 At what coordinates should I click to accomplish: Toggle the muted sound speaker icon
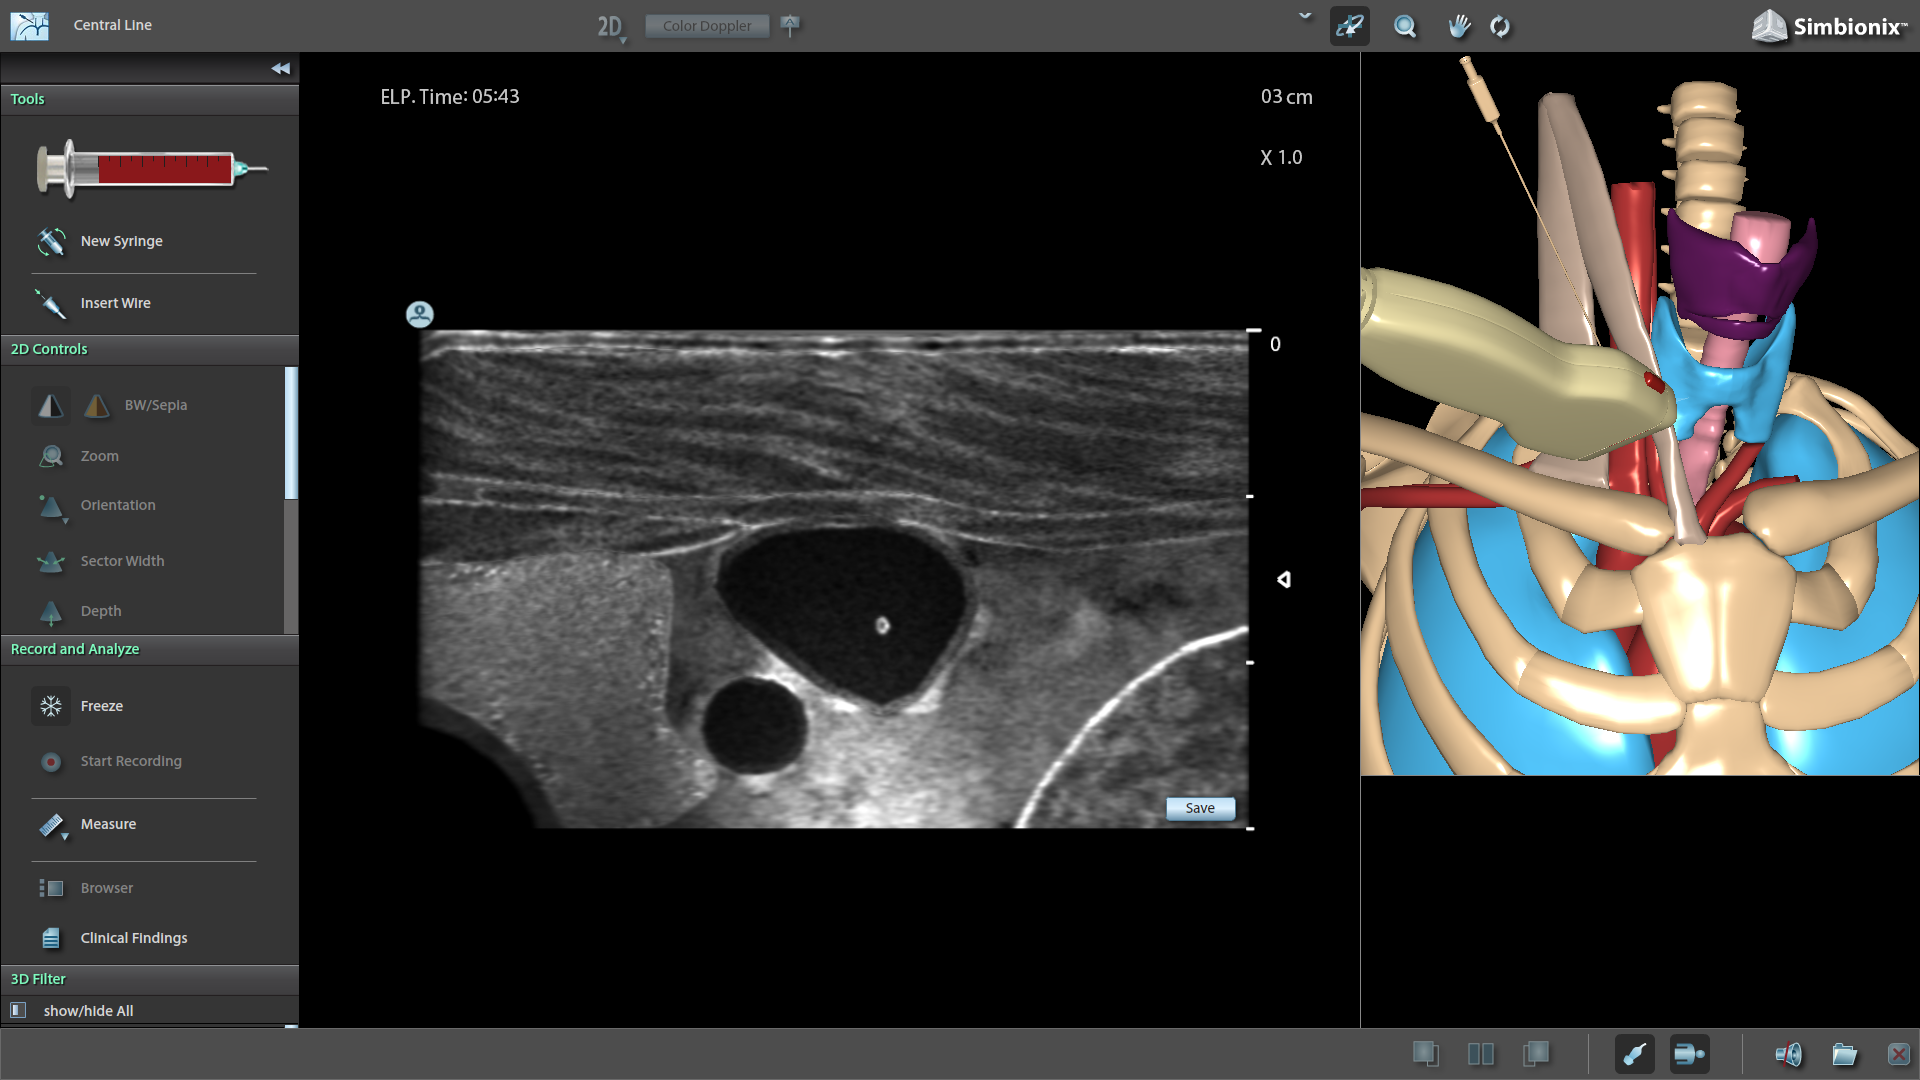pos(1788,1054)
